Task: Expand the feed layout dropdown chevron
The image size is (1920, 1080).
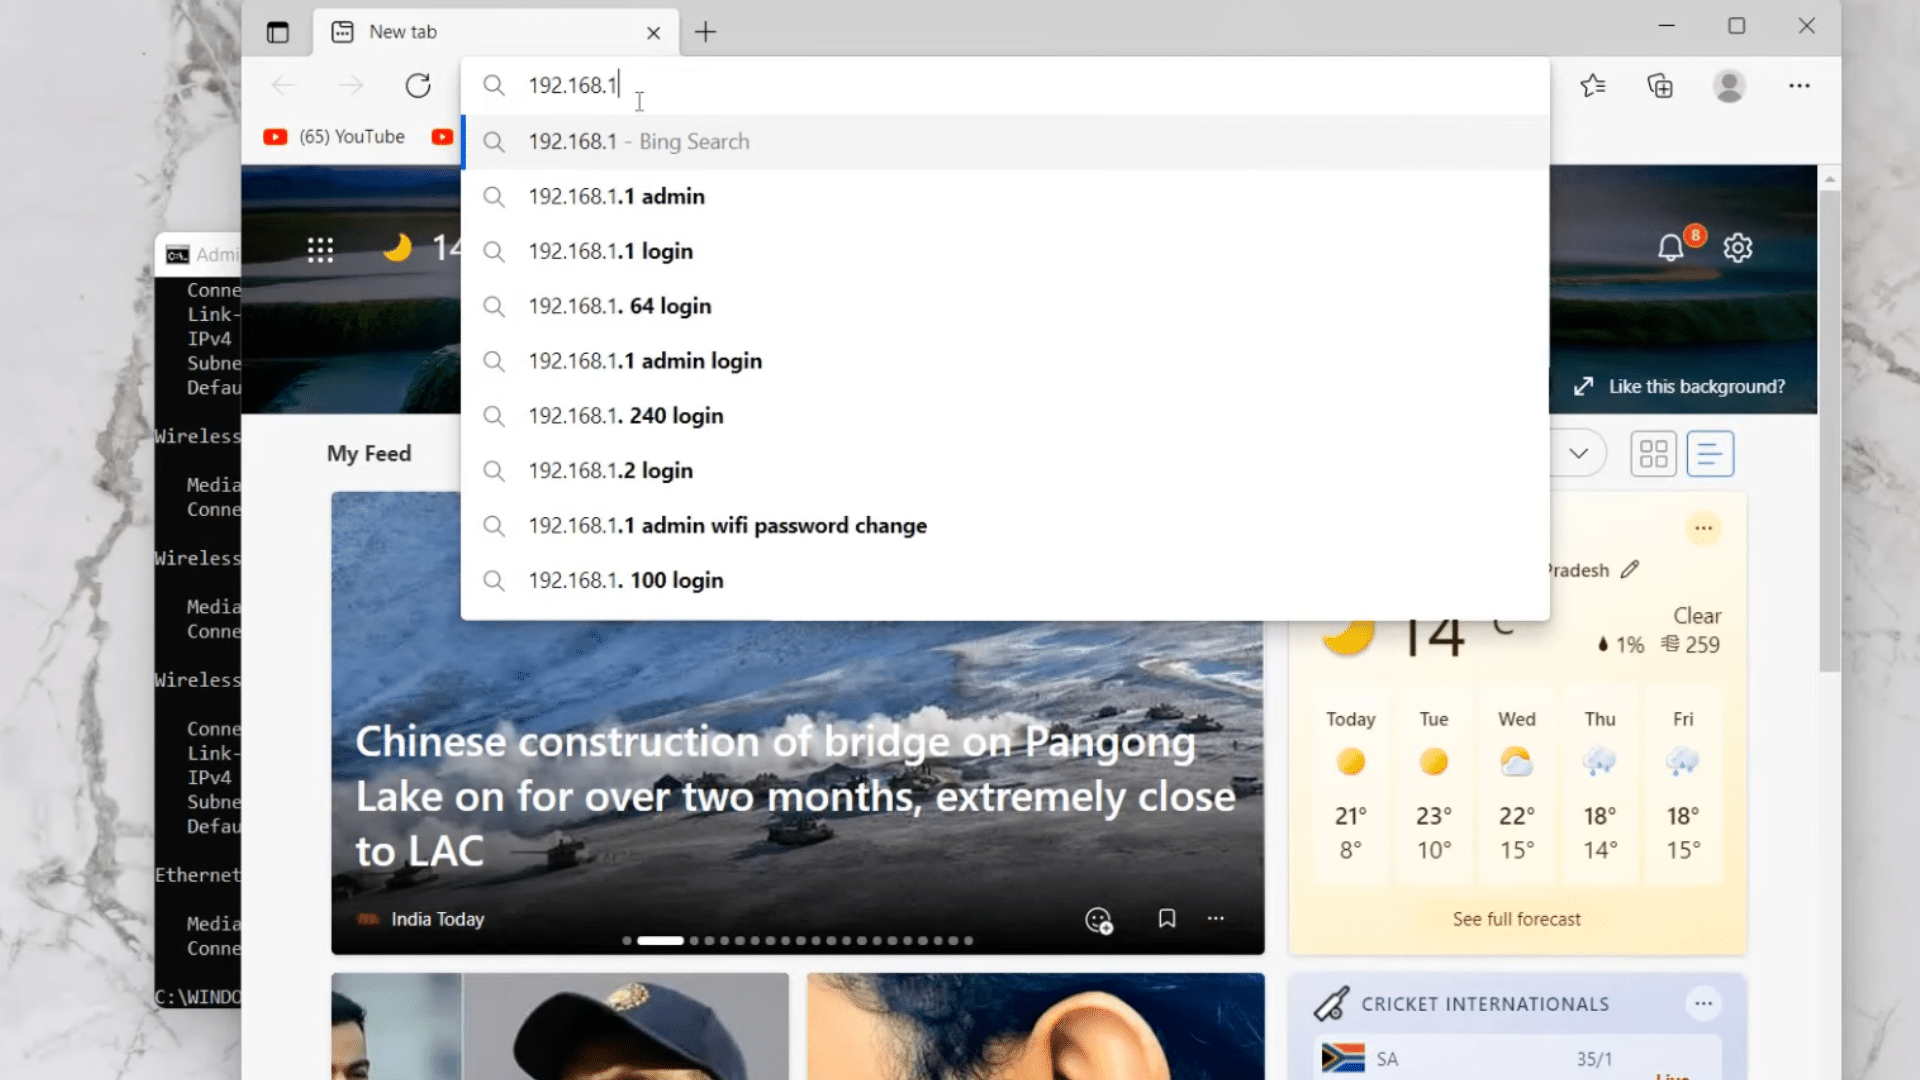Action: click(x=1578, y=454)
